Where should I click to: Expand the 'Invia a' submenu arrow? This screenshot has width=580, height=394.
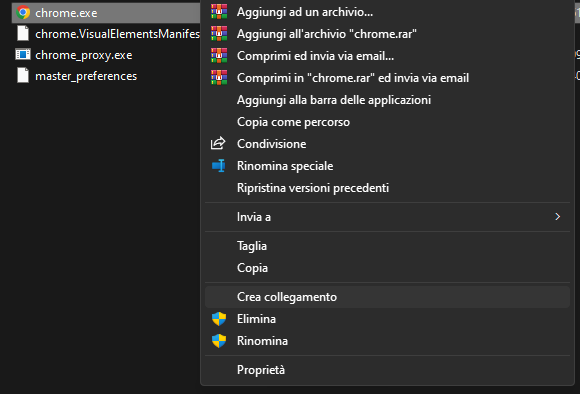[557, 217]
